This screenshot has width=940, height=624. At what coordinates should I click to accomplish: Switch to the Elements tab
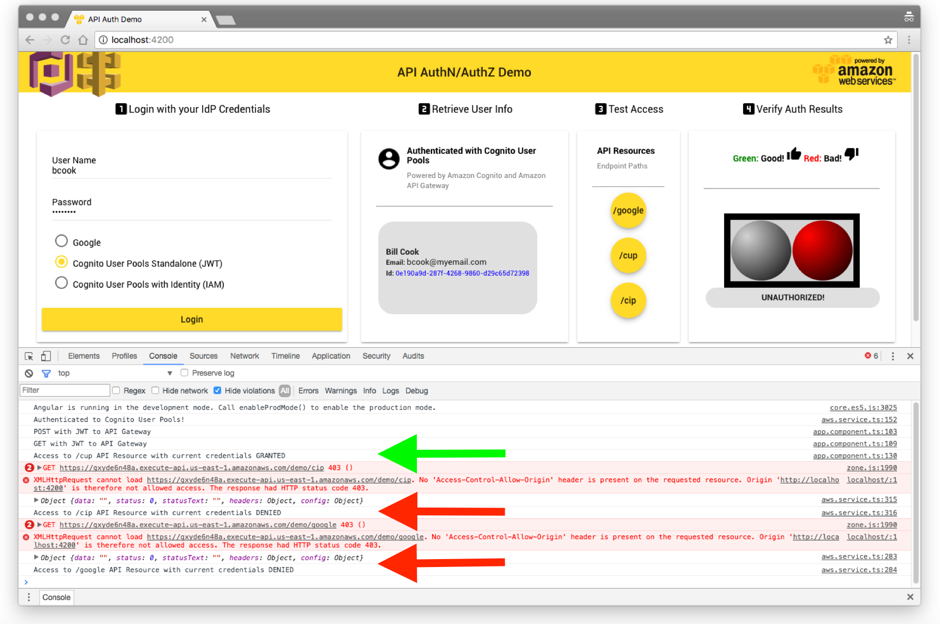point(84,356)
